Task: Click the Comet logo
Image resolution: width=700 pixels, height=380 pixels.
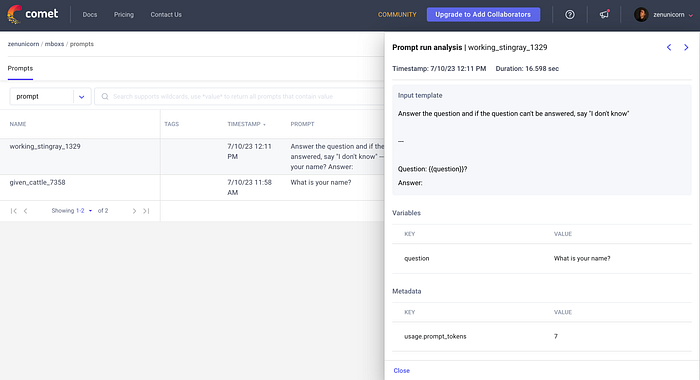Action: [33, 14]
